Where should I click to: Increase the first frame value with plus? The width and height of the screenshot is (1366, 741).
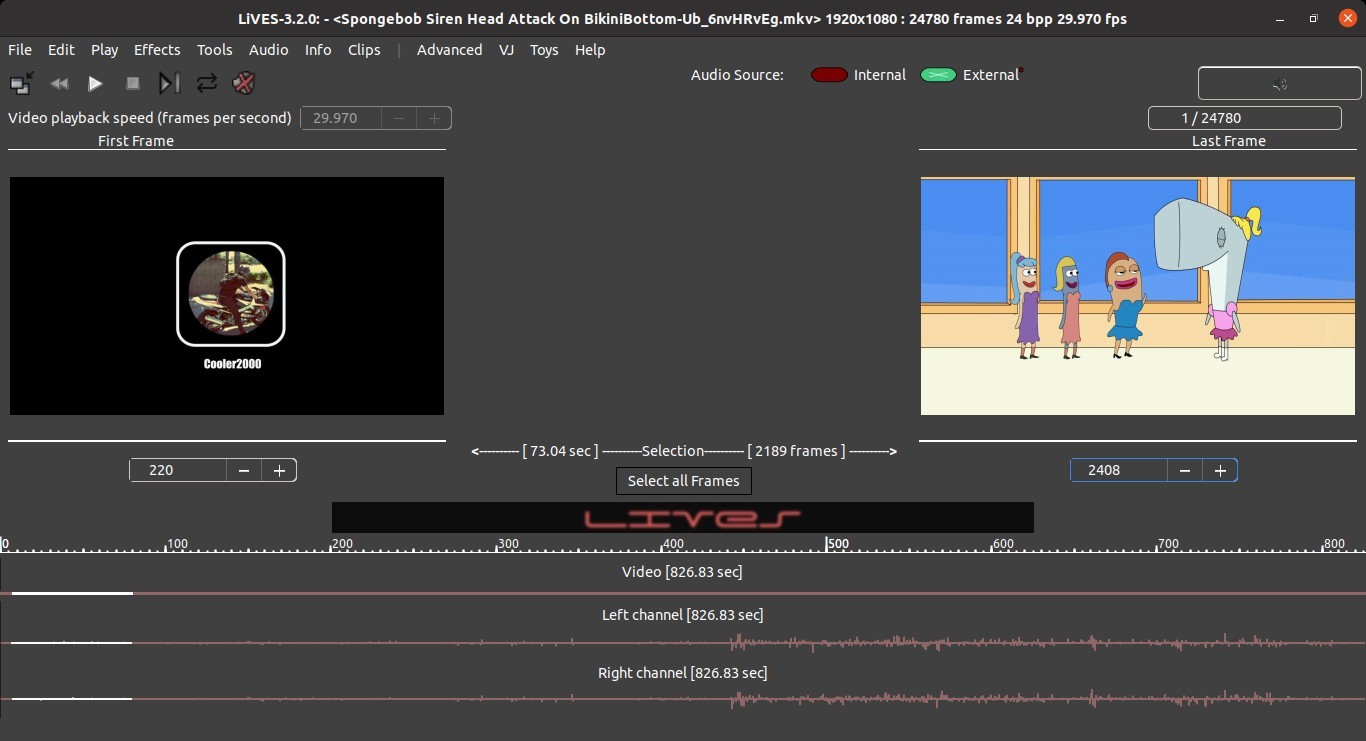[279, 470]
